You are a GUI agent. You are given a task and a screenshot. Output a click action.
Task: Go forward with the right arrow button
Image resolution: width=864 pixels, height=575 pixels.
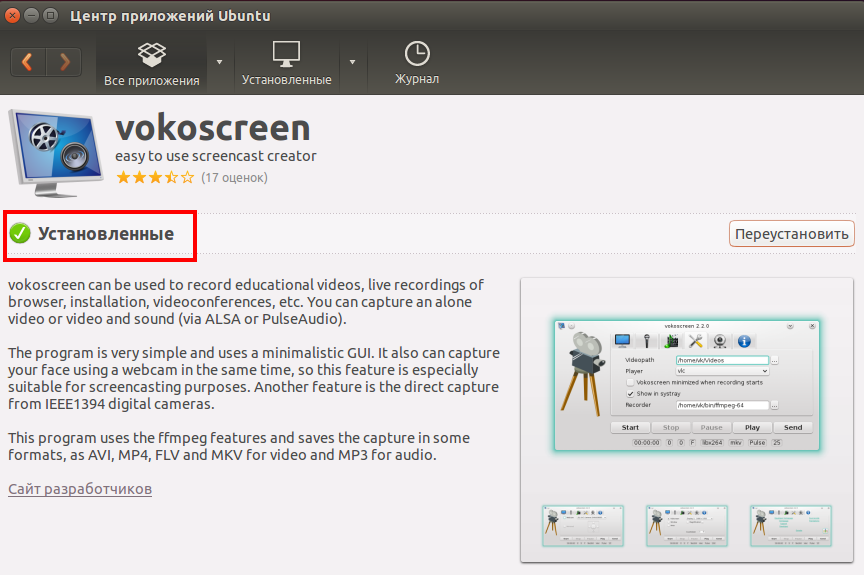tap(64, 62)
